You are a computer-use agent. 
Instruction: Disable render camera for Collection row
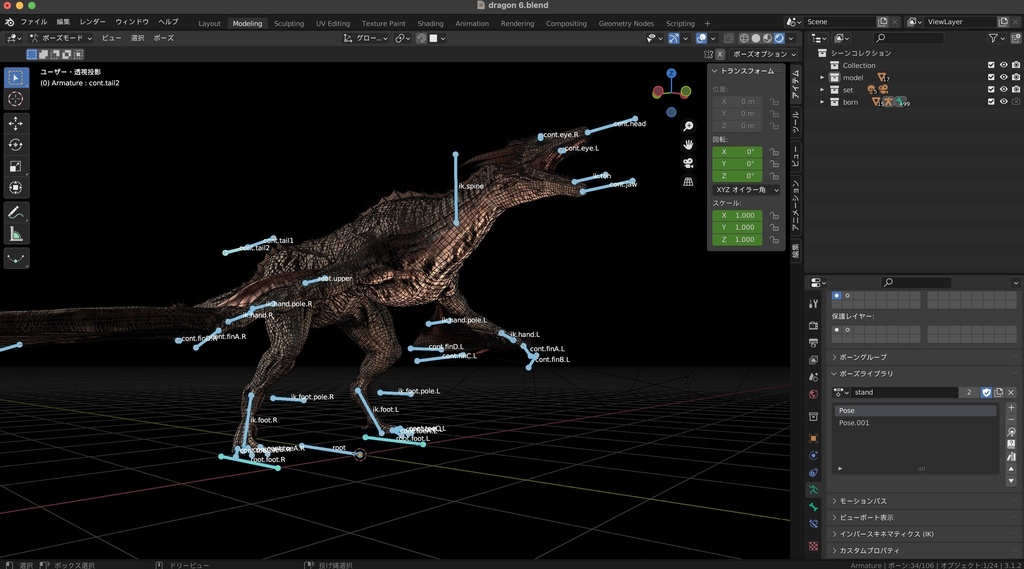tap(1016, 65)
